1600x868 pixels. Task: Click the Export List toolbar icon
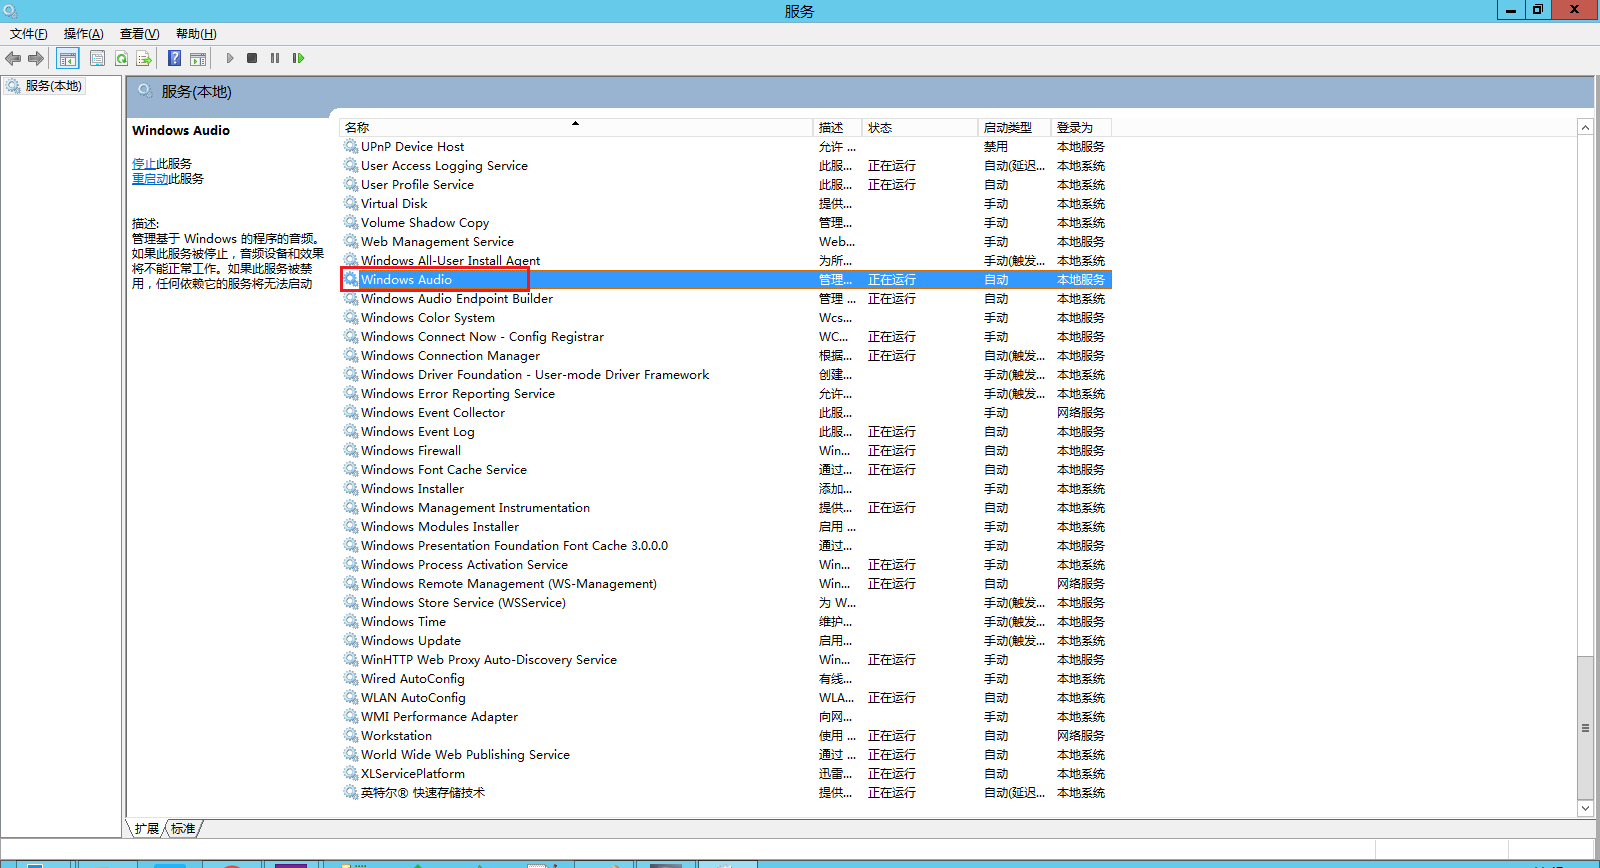[144, 58]
